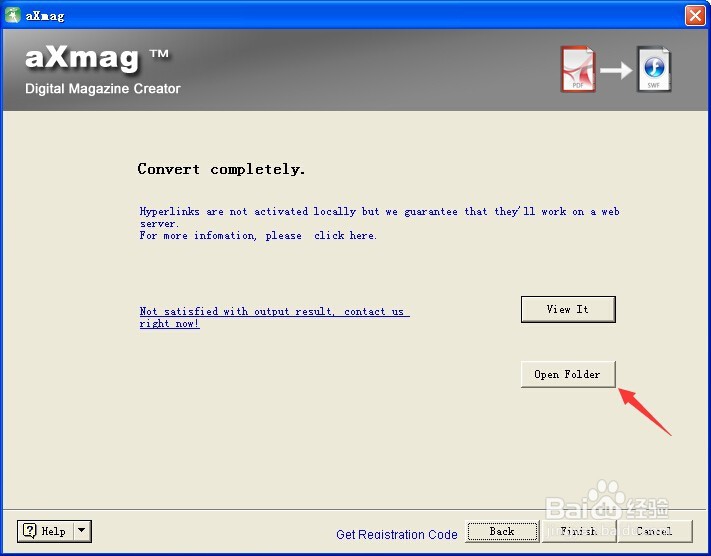
Task: Go back with the Back button
Action: click(x=502, y=531)
